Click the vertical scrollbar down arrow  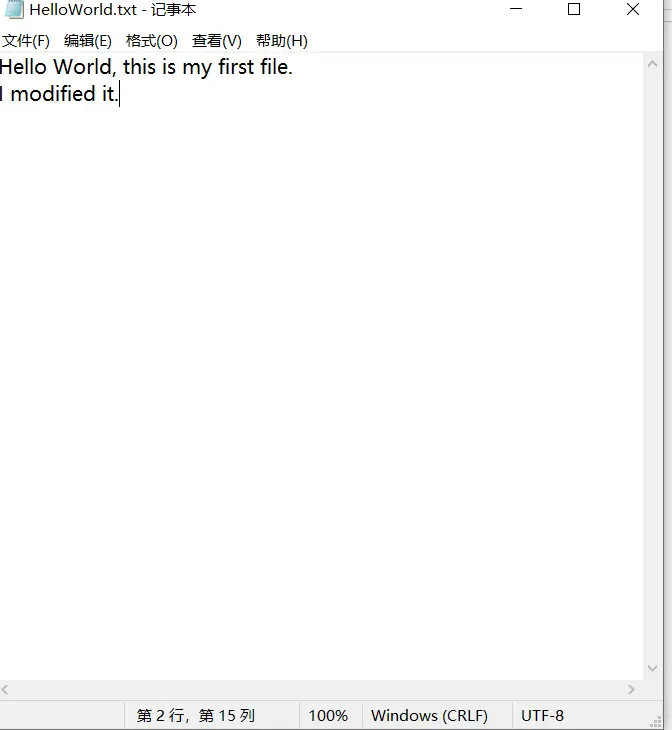coord(652,668)
